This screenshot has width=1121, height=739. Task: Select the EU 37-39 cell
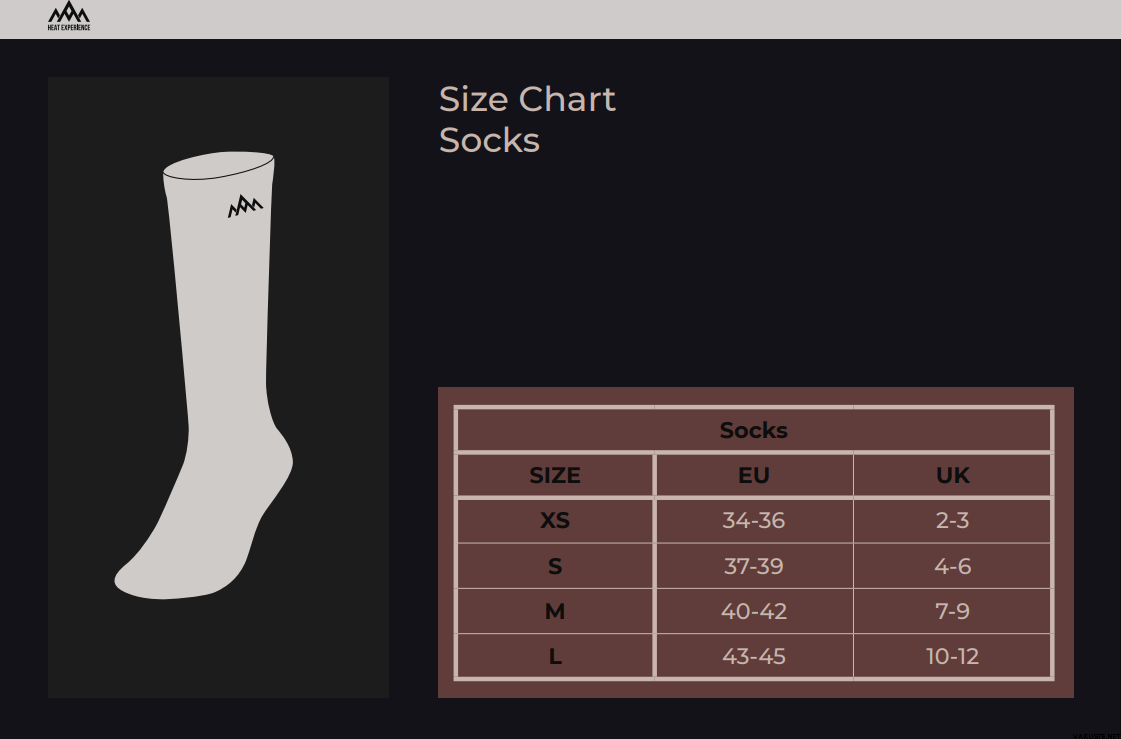(x=754, y=566)
